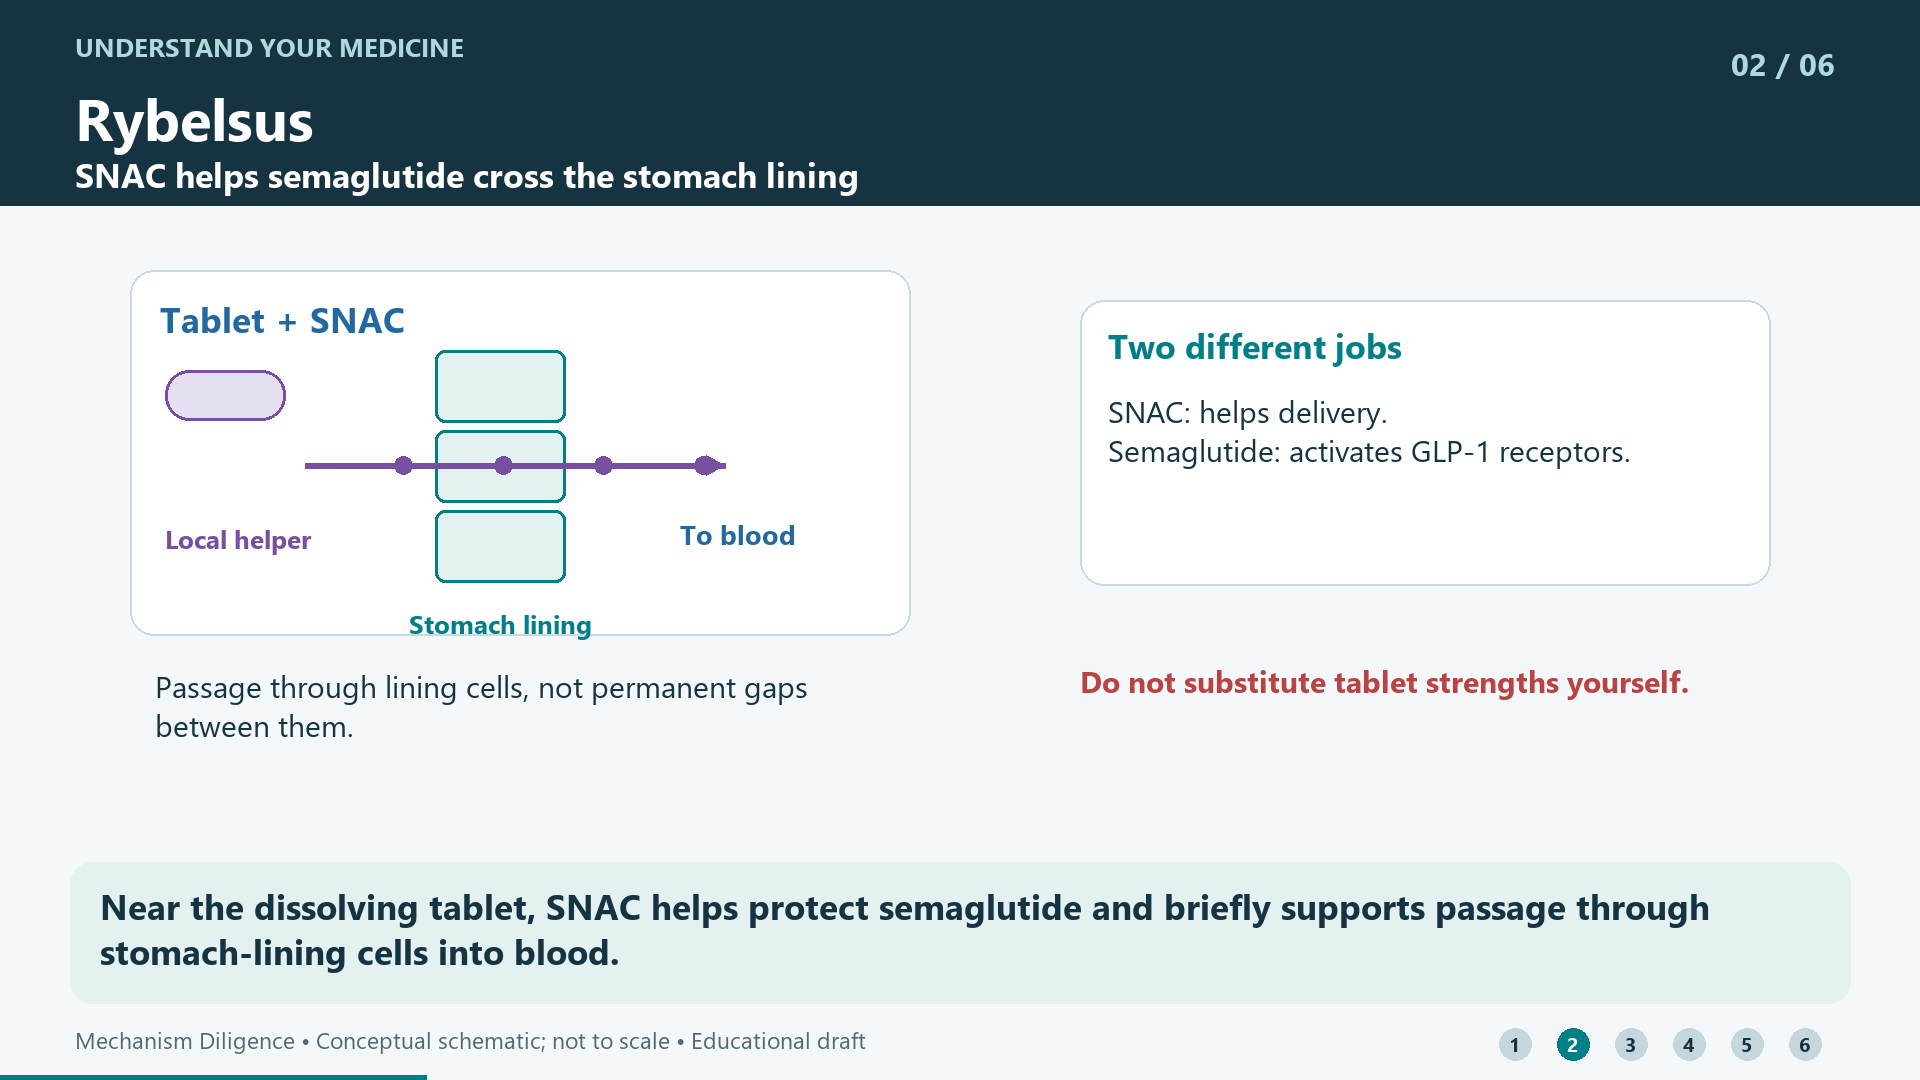The height and width of the screenshot is (1080, 1920).
Task: Click the Rybelsus title heading
Action: pyautogui.click(x=195, y=121)
